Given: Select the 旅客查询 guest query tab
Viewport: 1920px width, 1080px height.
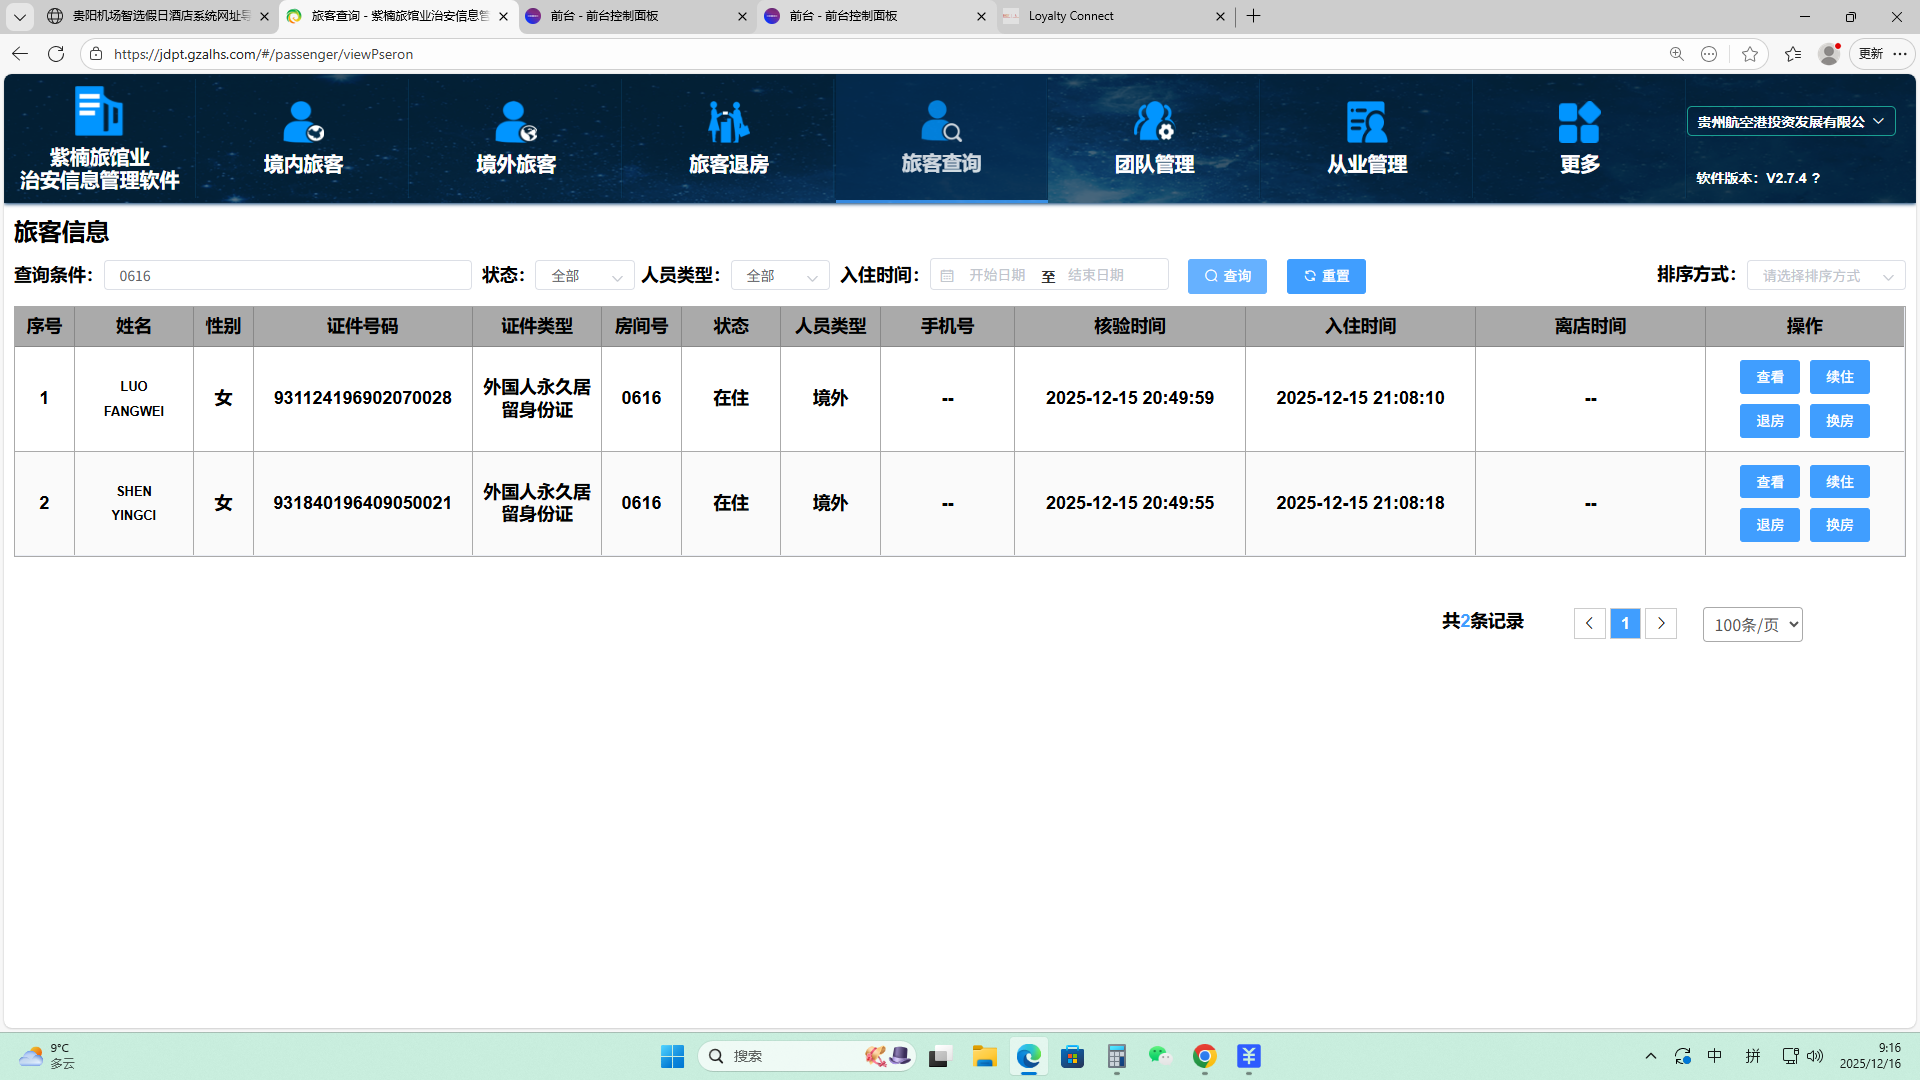Looking at the screenshot, I should click(941, 138).
